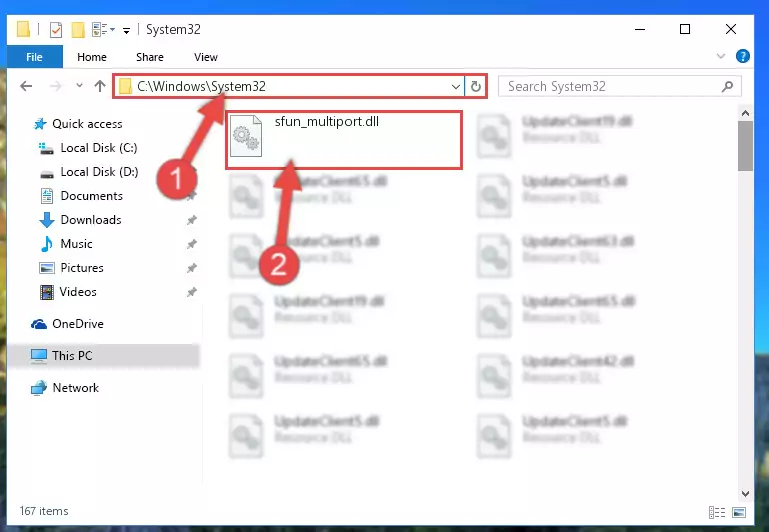
Task: Click the New folder quick access icon
Action: tap(77, 29)
